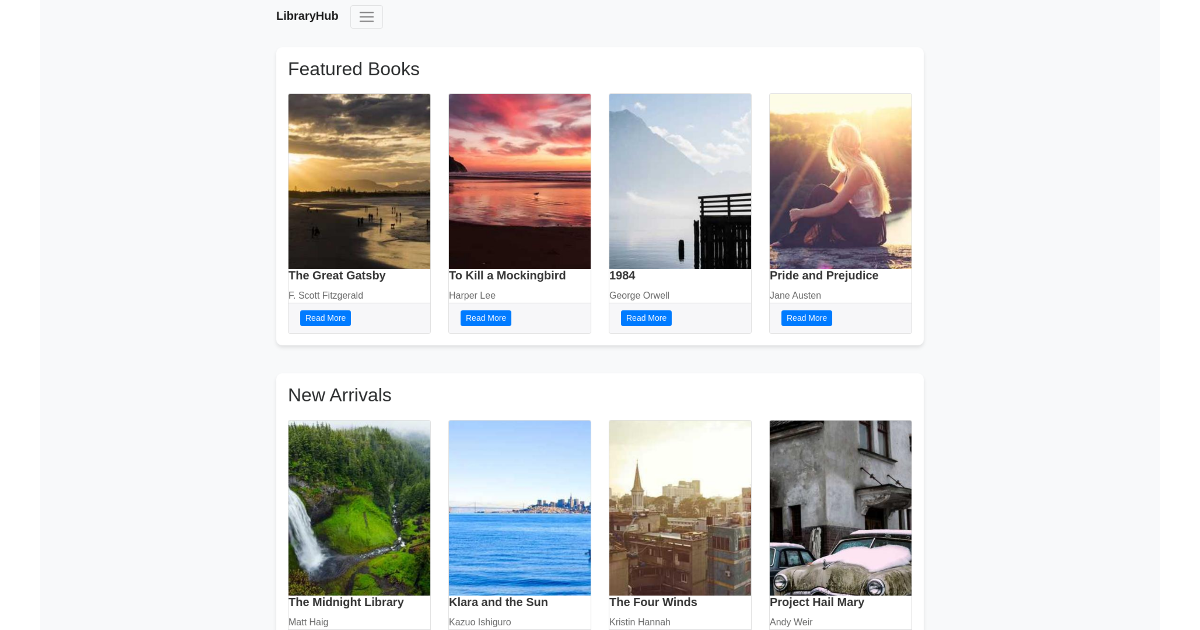The image size is (1200, 630).
Task: Open the 1984 cover image
Action: 680,181
